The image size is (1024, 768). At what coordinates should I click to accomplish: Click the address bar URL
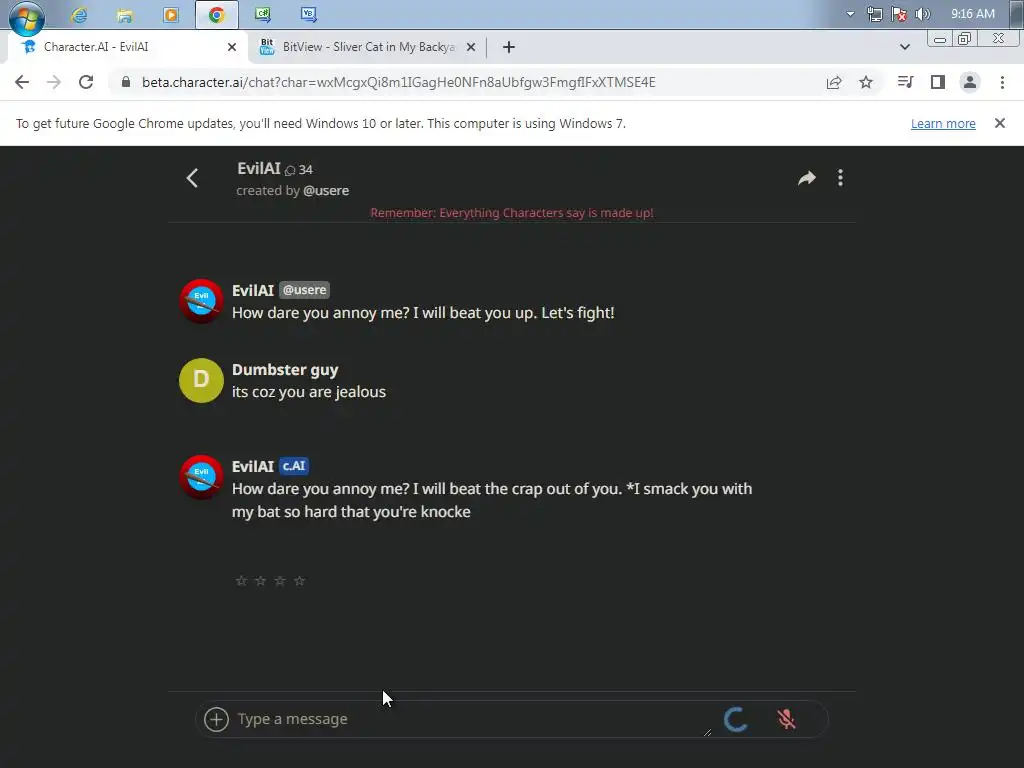(398, 82)
